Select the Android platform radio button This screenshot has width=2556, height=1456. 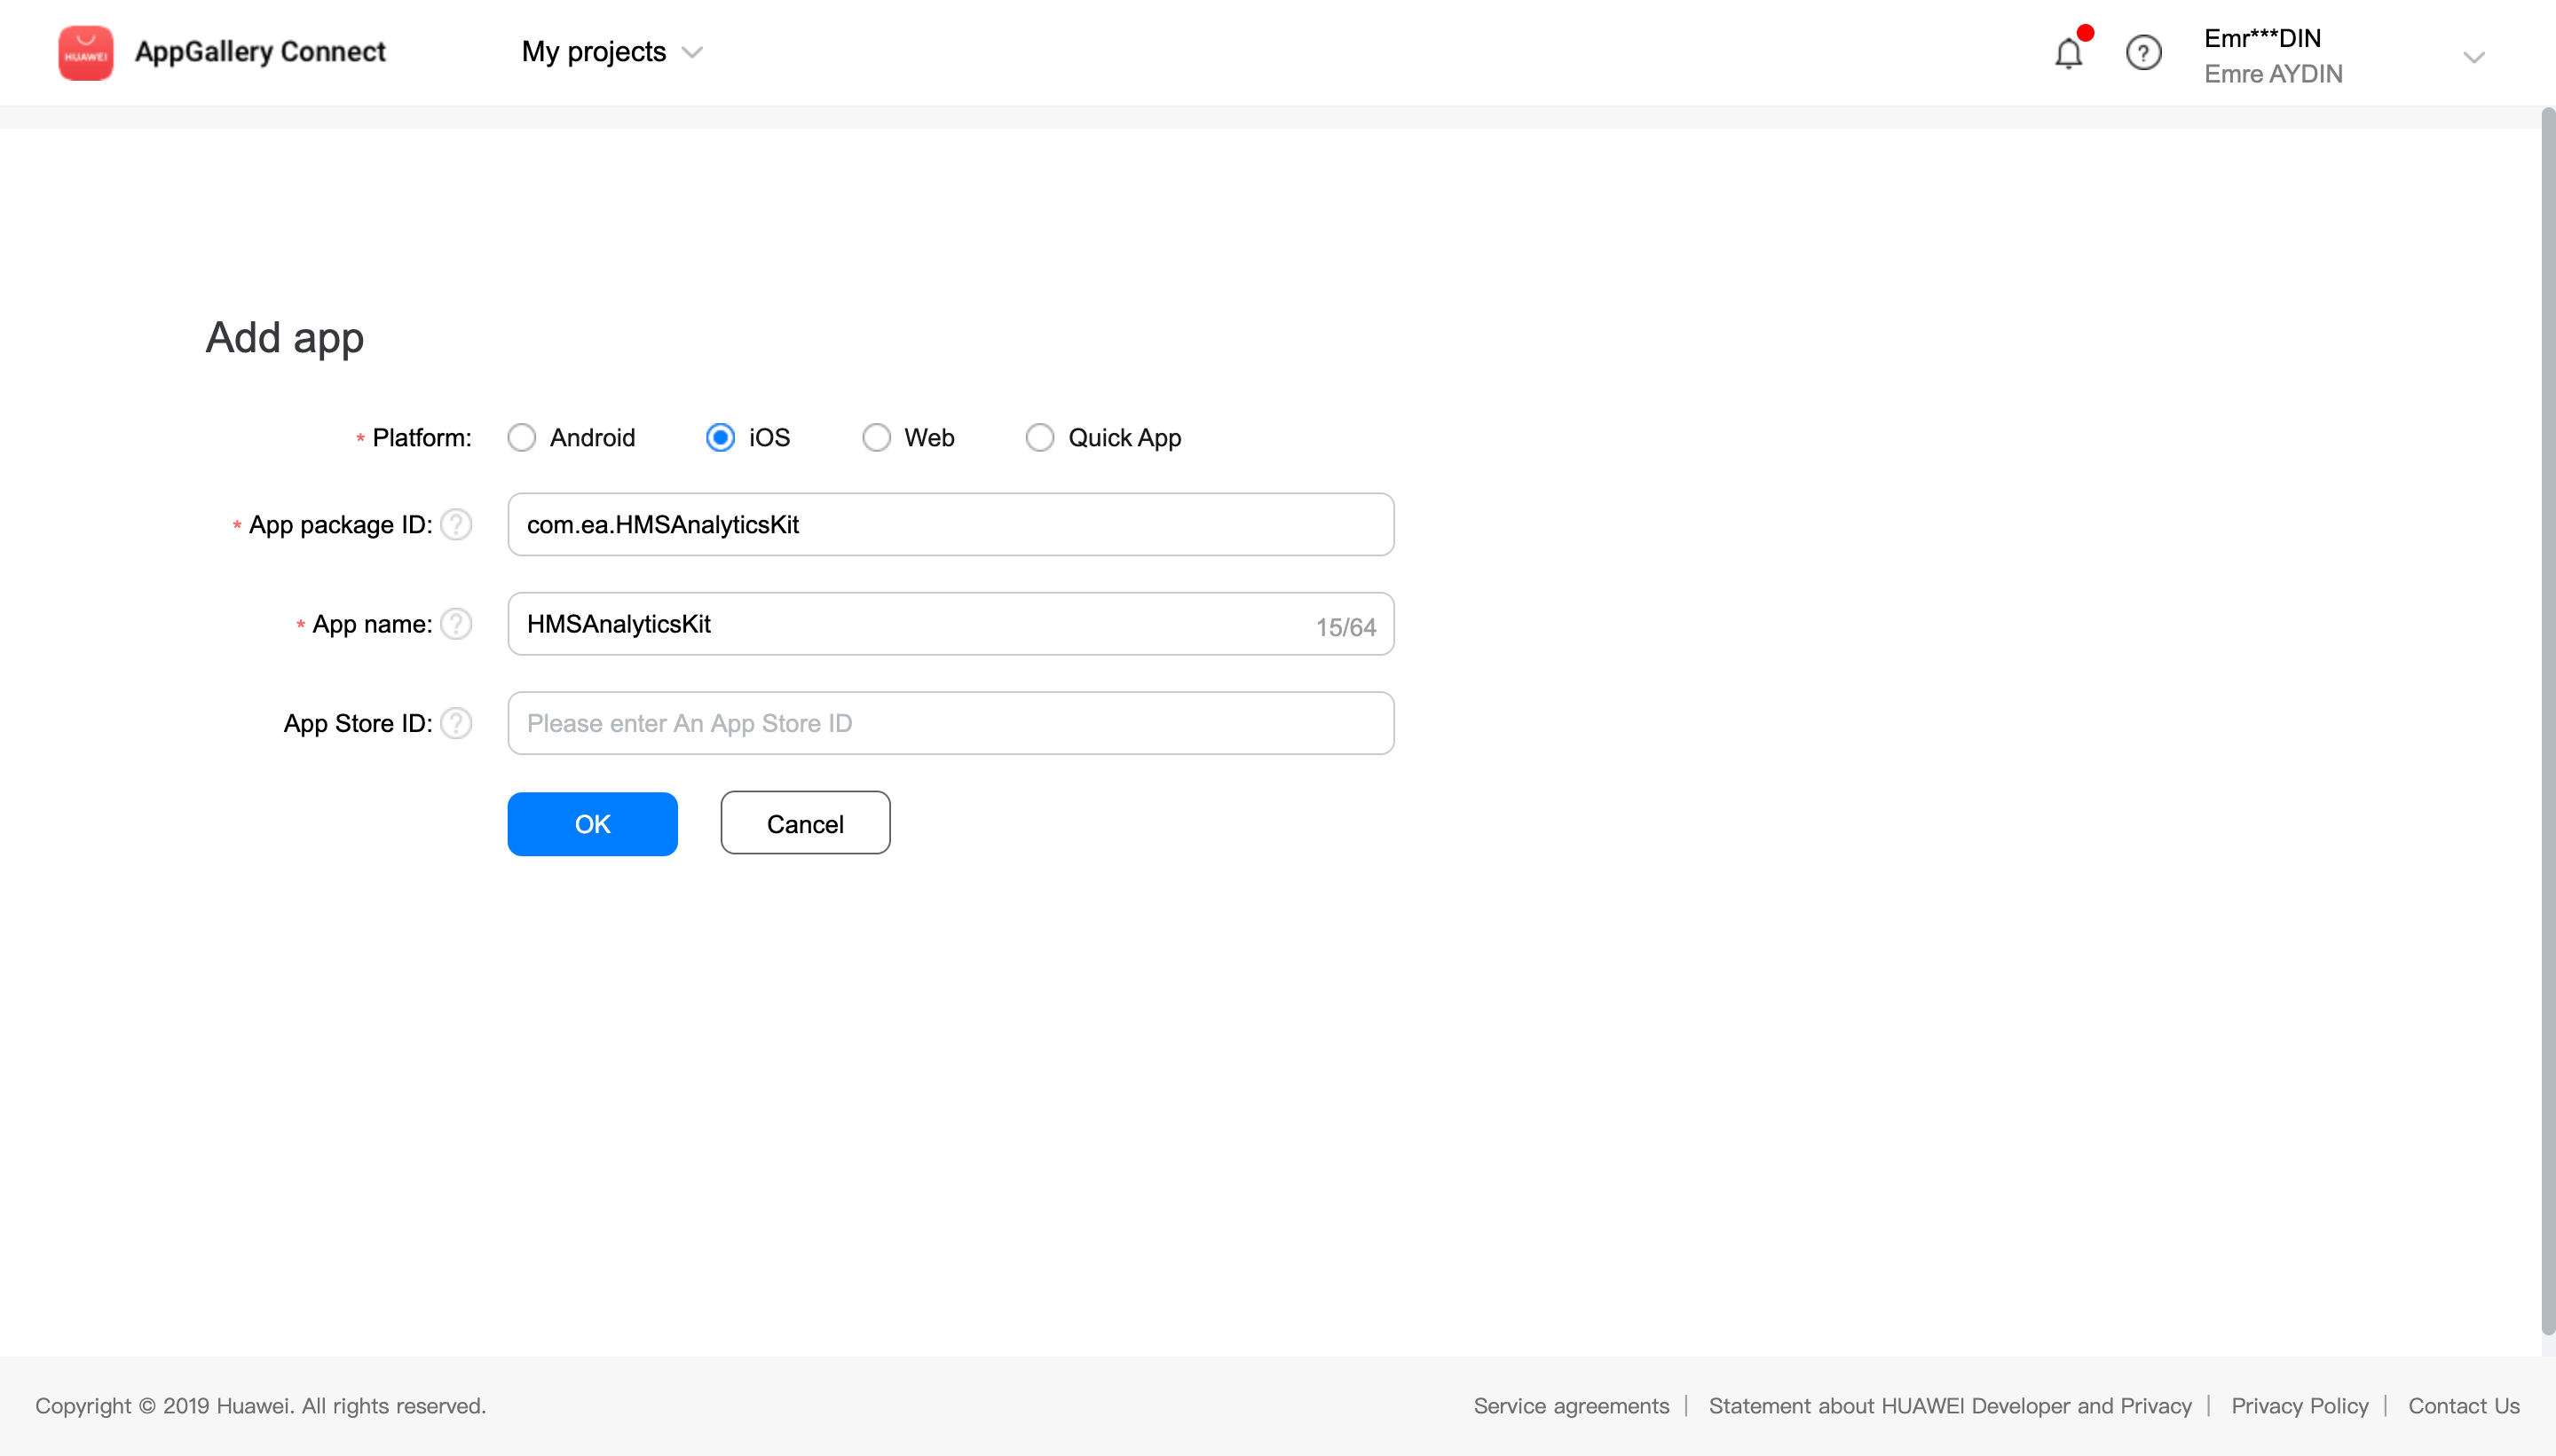pyautogui.click(x=521, y=438)
